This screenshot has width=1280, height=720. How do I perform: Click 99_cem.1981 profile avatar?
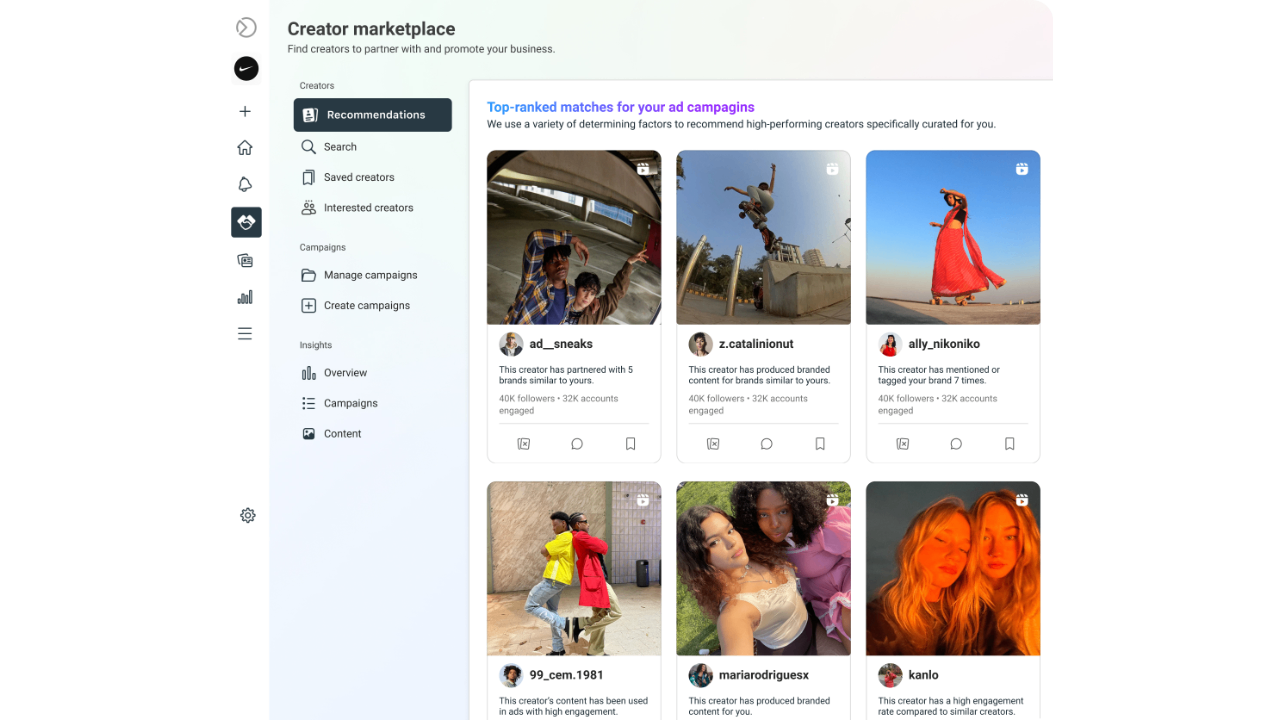pyautogui.click(x=511, y=675)
